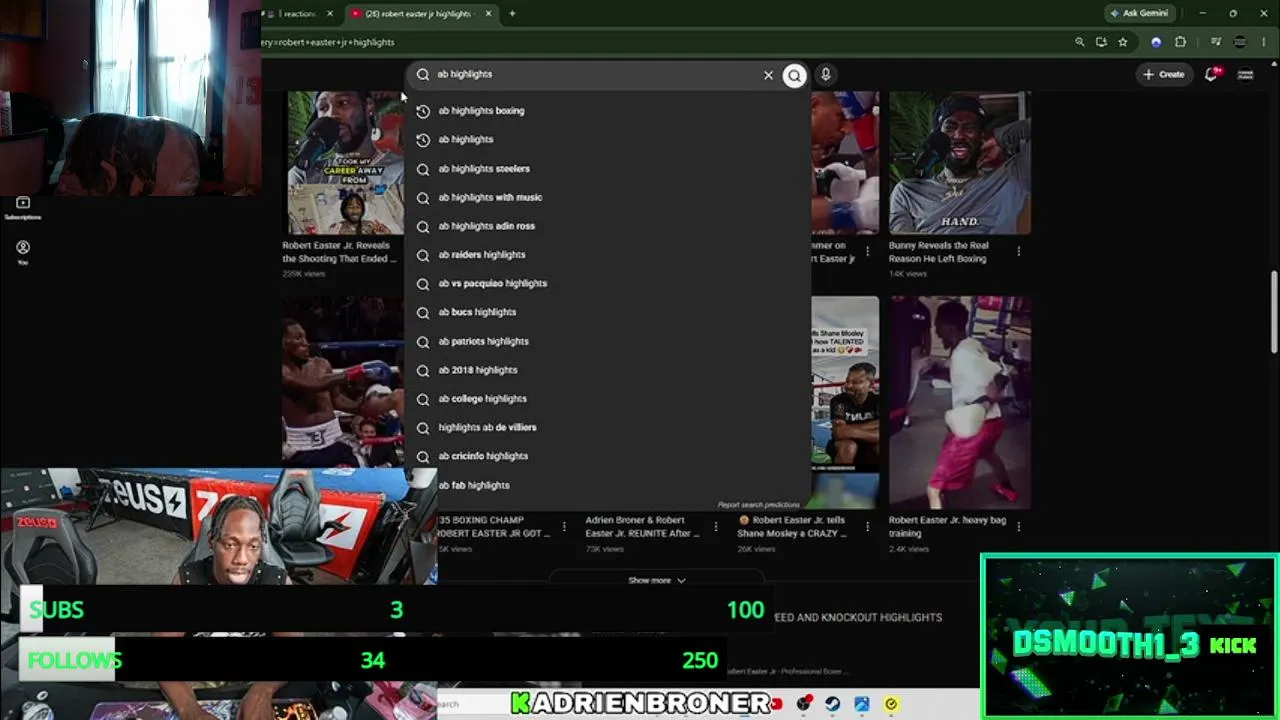The width and height of the screenshot is (1280, 720).
Task: Choose suggestion 'ab 2018 highlights'
Action: pyautogui.click(x=608, y=370)
